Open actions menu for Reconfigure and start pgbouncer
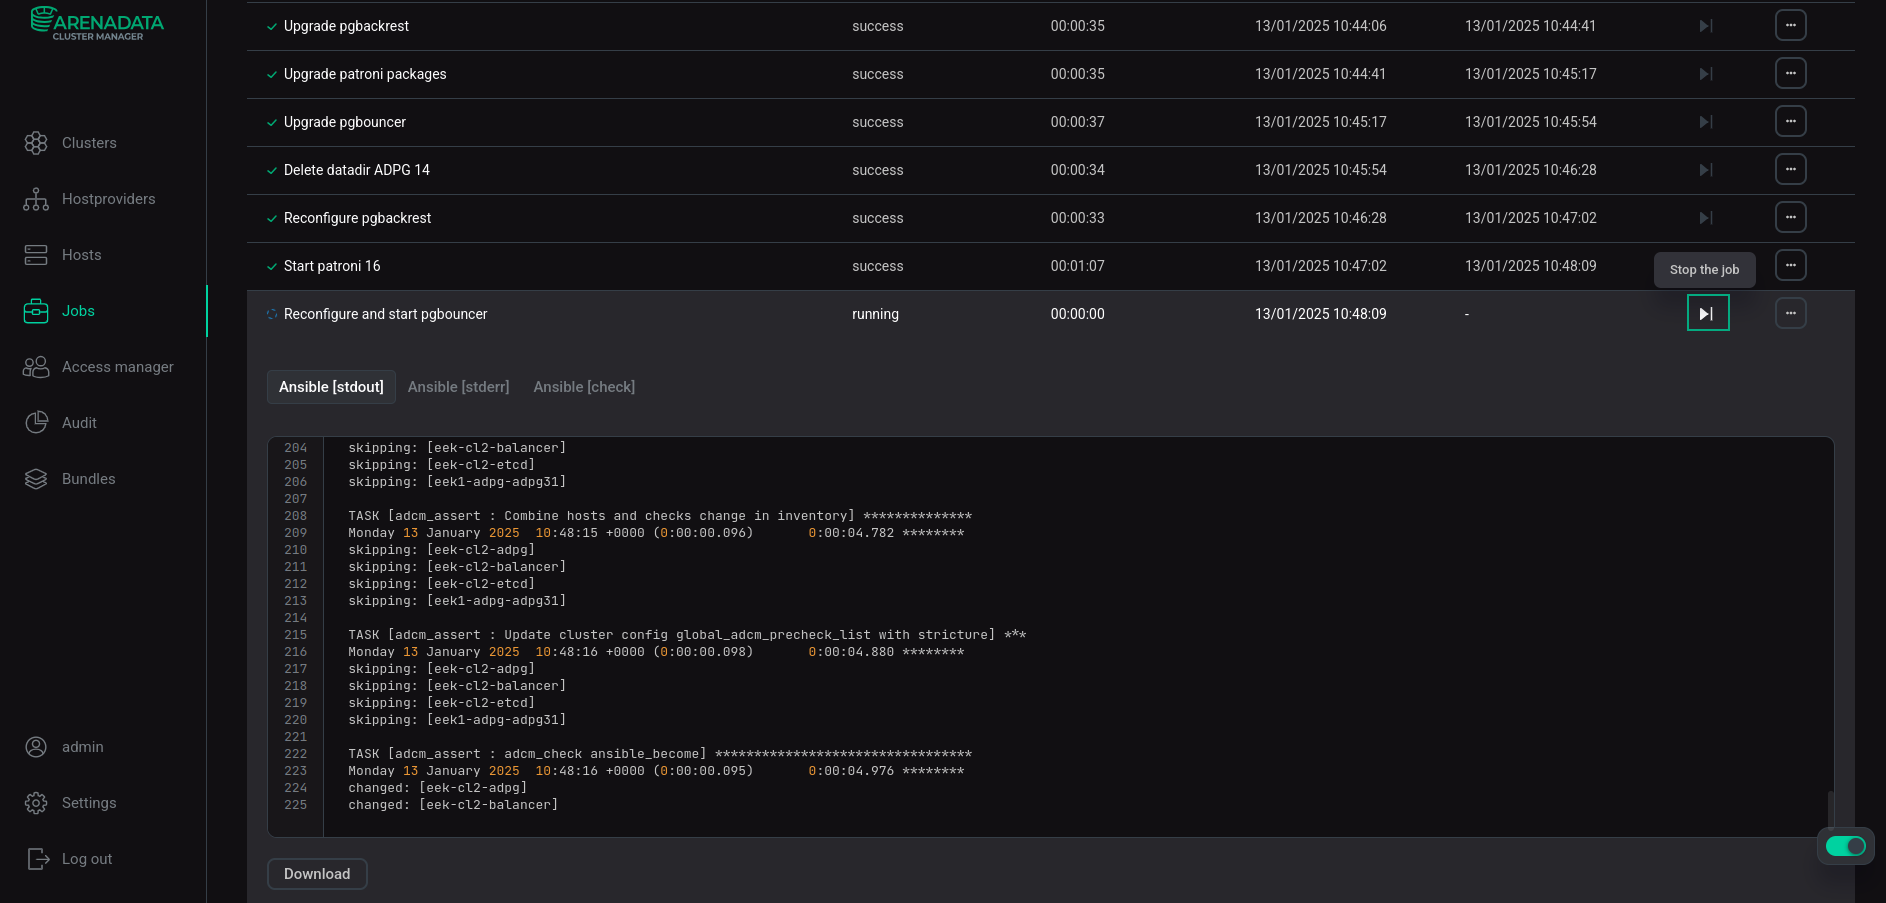The width and height of the screenshot is (1886, 903). (1790, 313)
